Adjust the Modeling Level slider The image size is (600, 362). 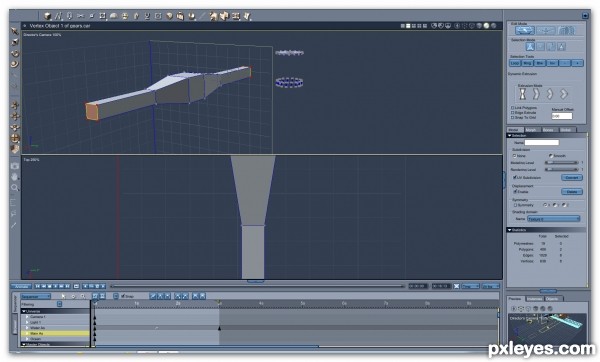pos(562,163)
